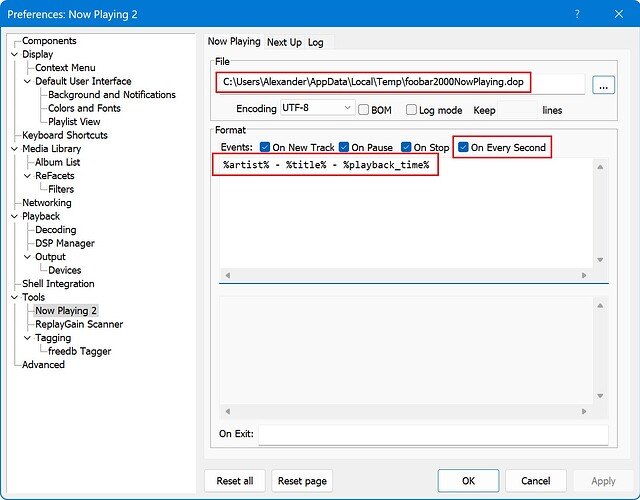Open Playlist View settings
This screenshot has width=640, height=500.
pyautogui.click(x=74, y=122)
